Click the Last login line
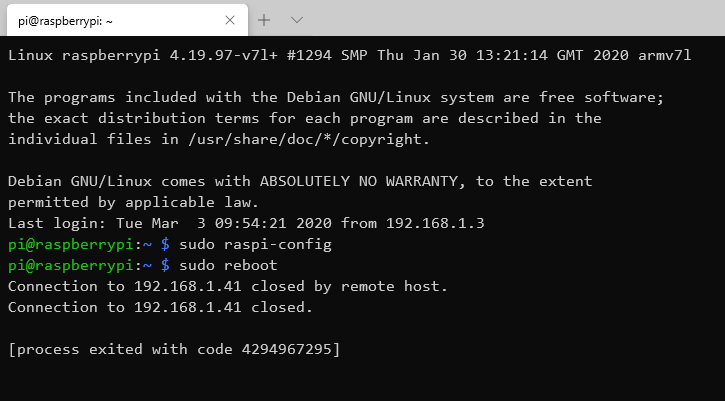This screenshot has height=401, width=725. (x=246, y=223)
